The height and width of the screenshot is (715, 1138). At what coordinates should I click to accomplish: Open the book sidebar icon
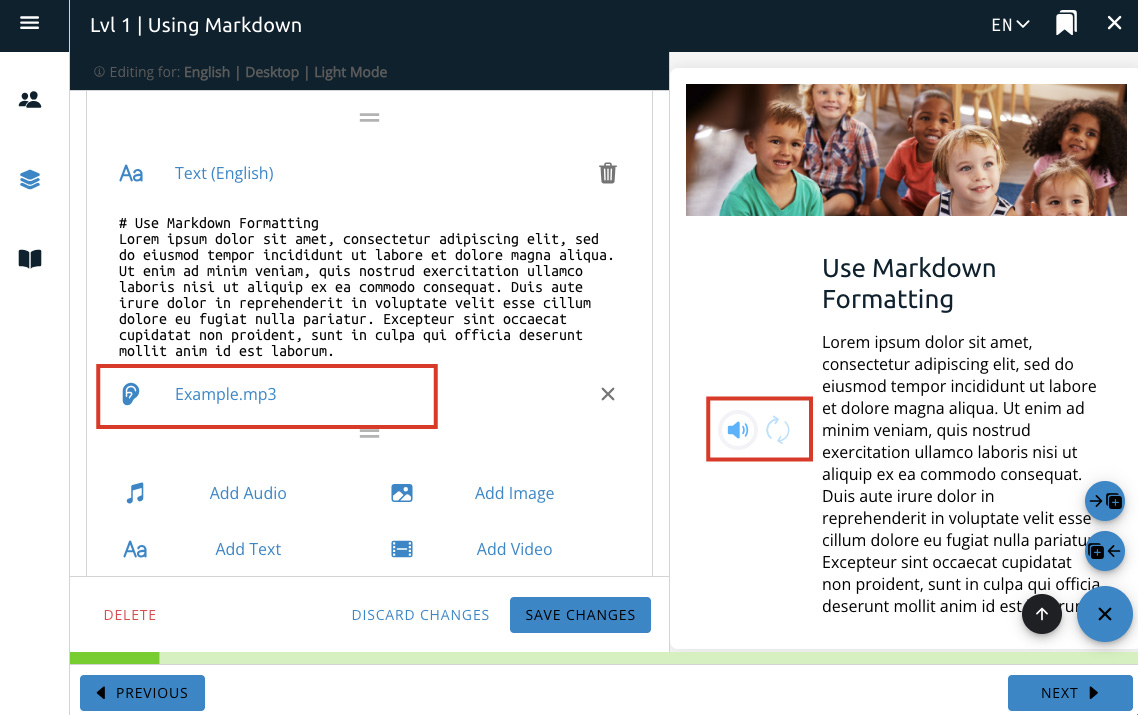coord(30,259)
